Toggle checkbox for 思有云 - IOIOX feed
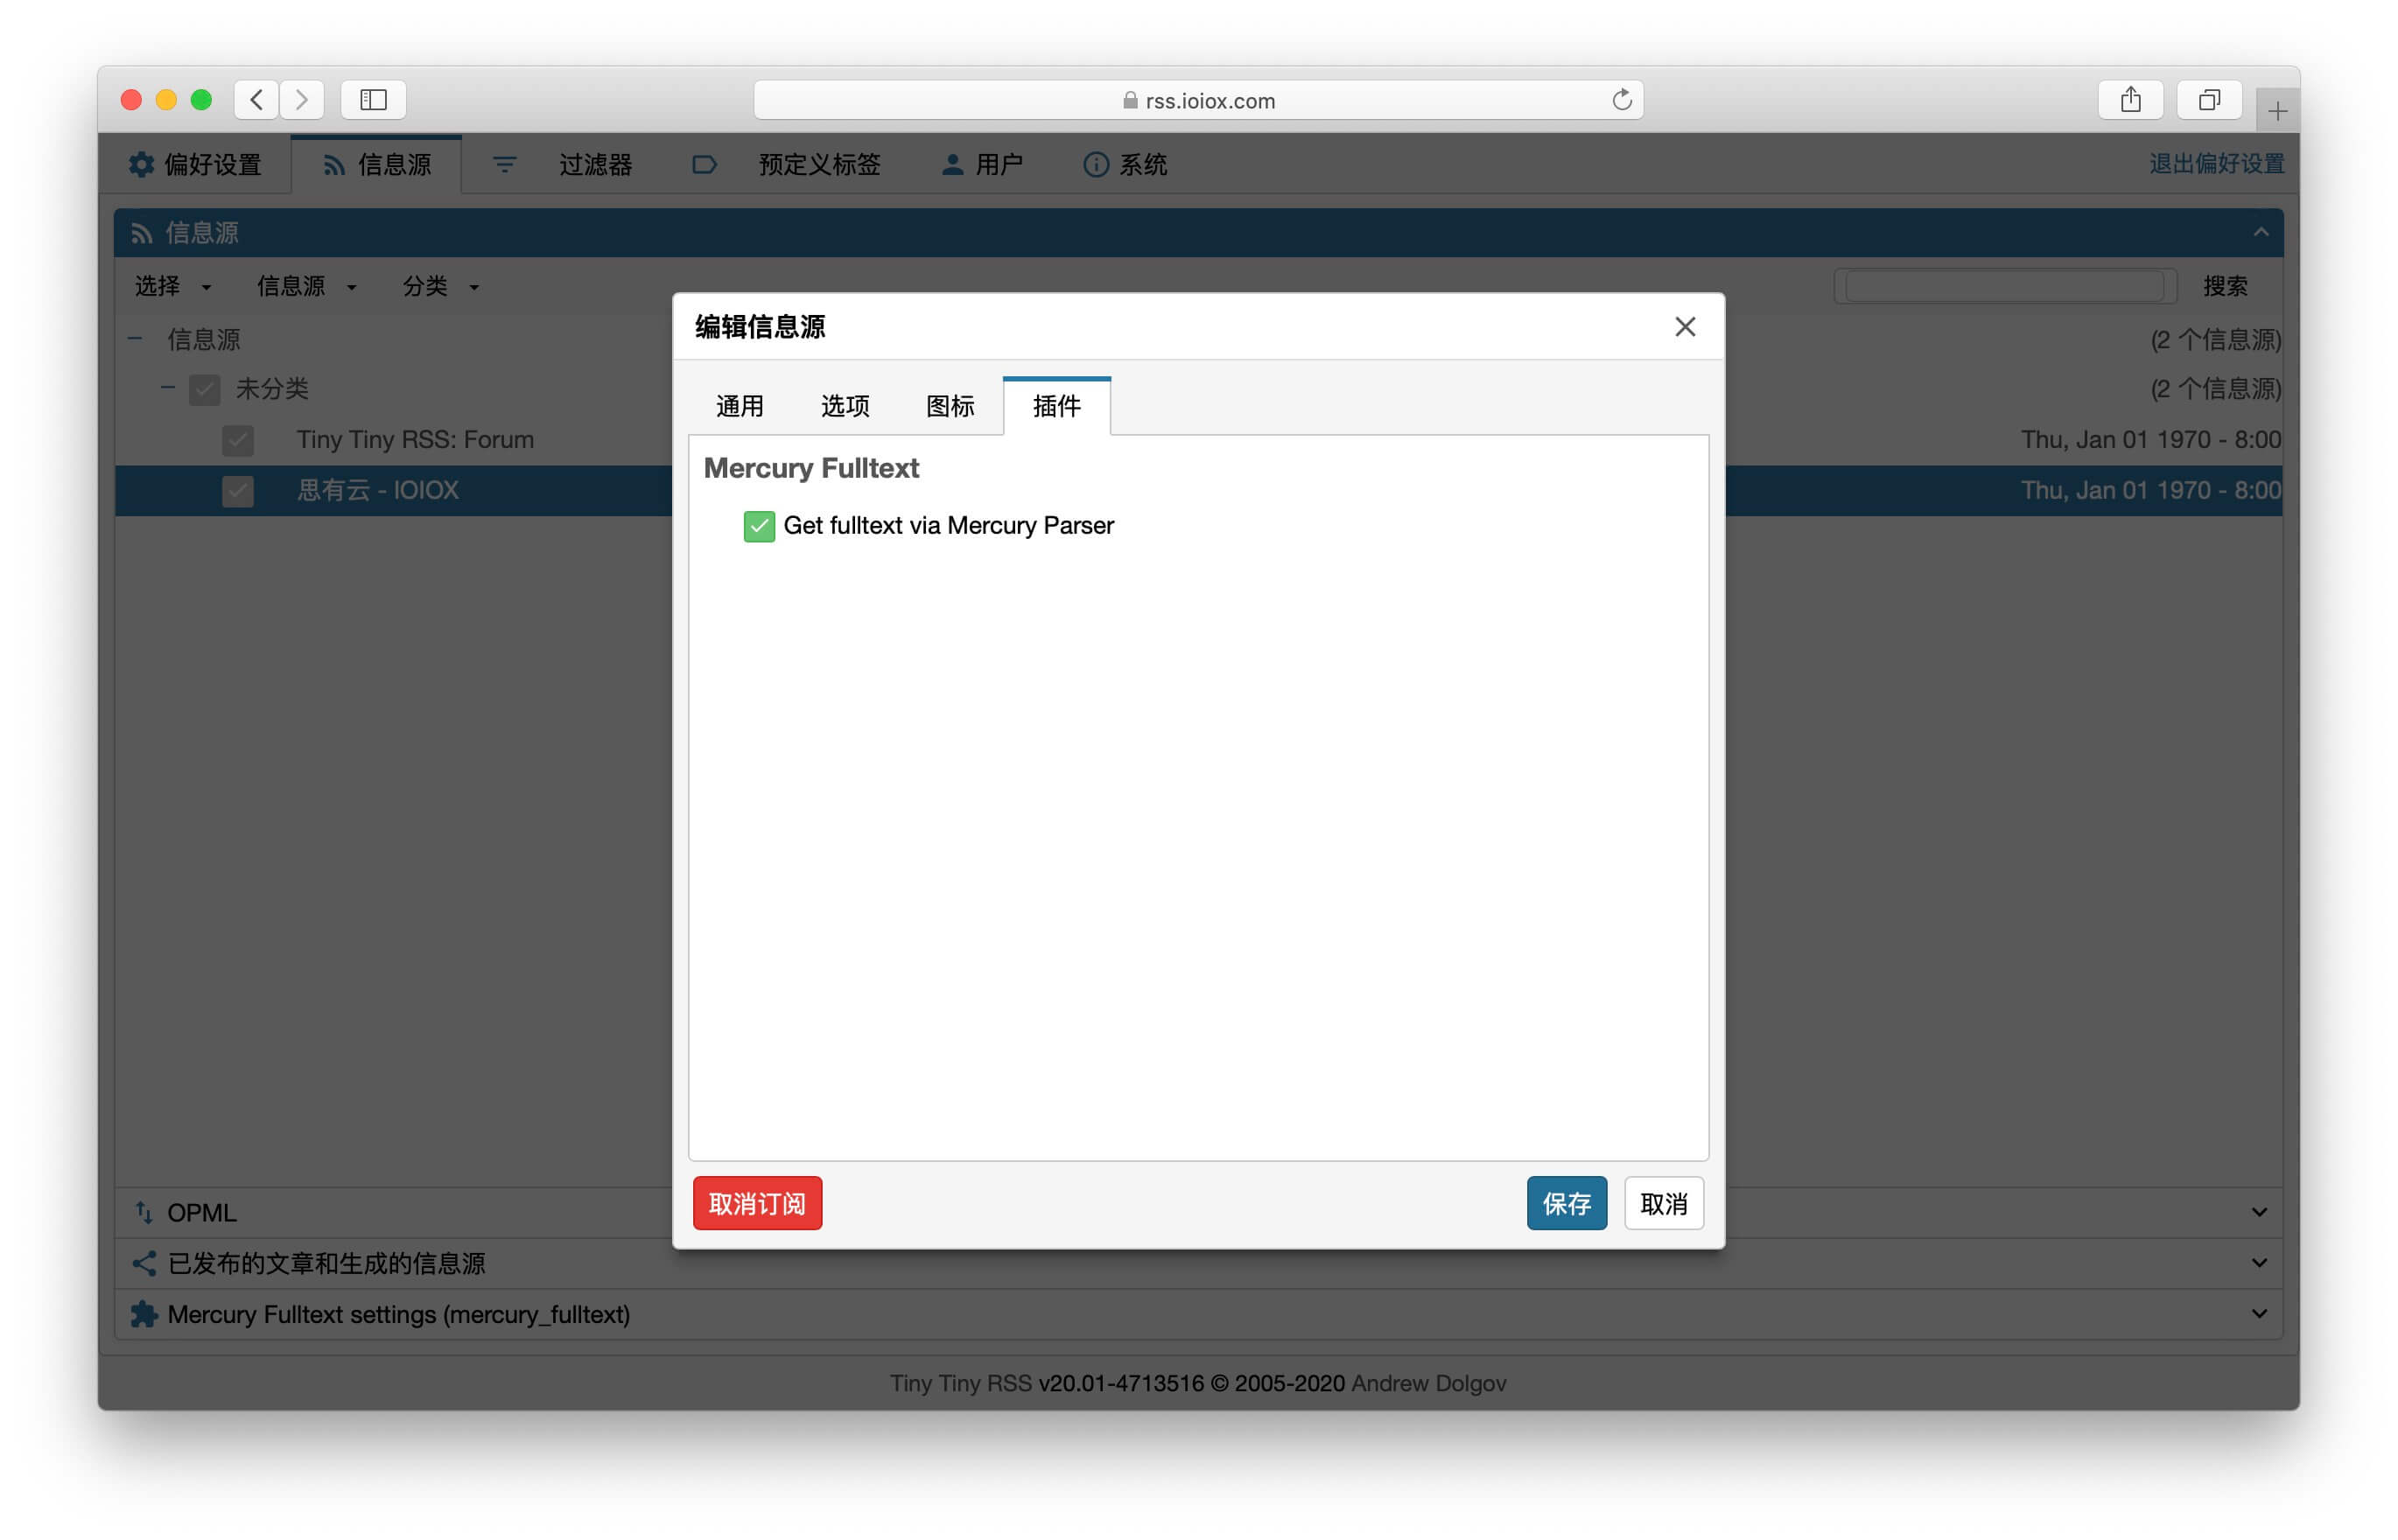This screenshot has height=1540, width=2398. click(x=238, y=491)
